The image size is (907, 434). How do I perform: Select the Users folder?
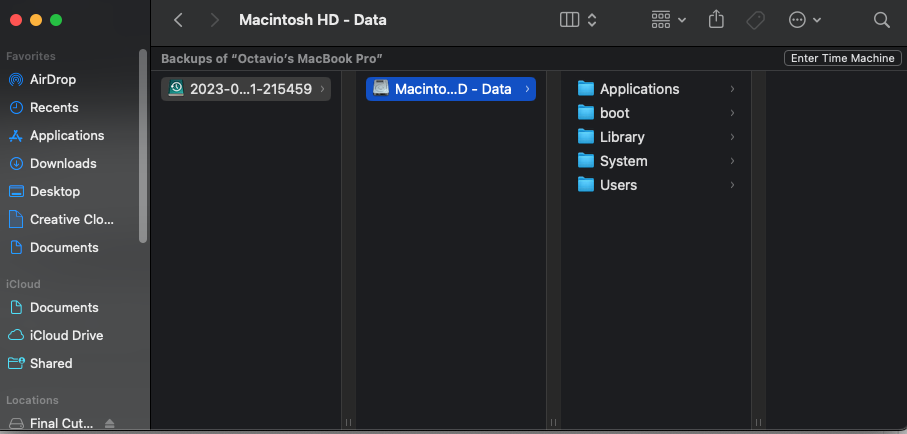pos(618,185)
